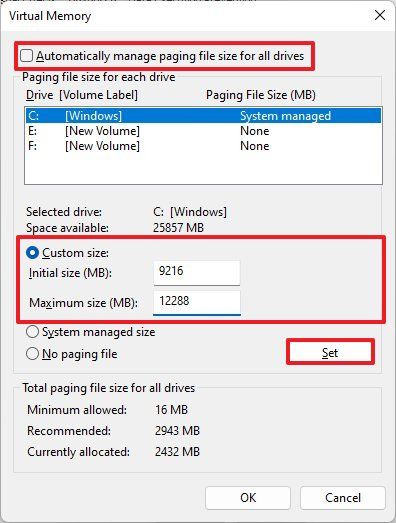Image resolution: width=396 pixels, height=523 pixels.
Task: Click the System managed size label
Action: pyautogui.click(x=98, y=332)
